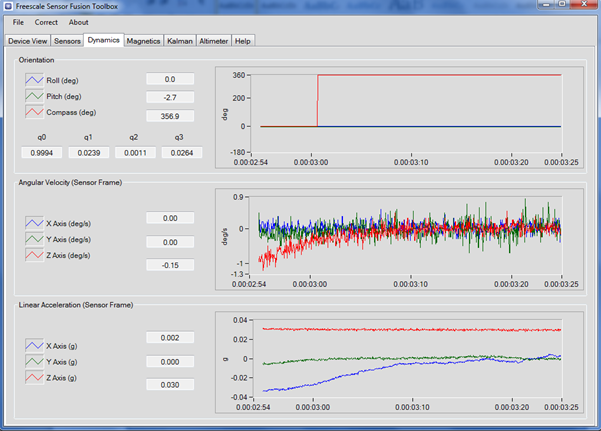
Task: Click the Linear Acceleration g chart
Action: pyautogui.click(x=399, y=362)
